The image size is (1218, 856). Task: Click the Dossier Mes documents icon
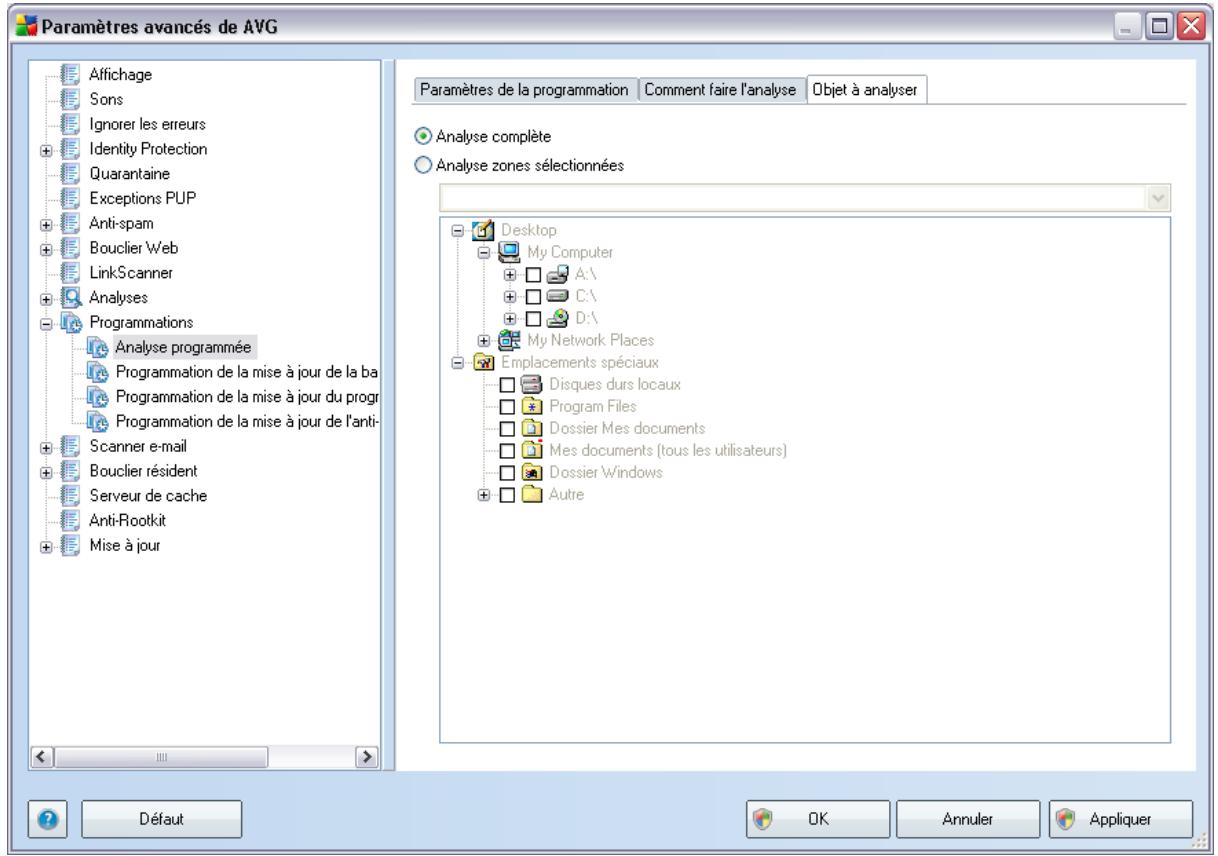(532, 428)
